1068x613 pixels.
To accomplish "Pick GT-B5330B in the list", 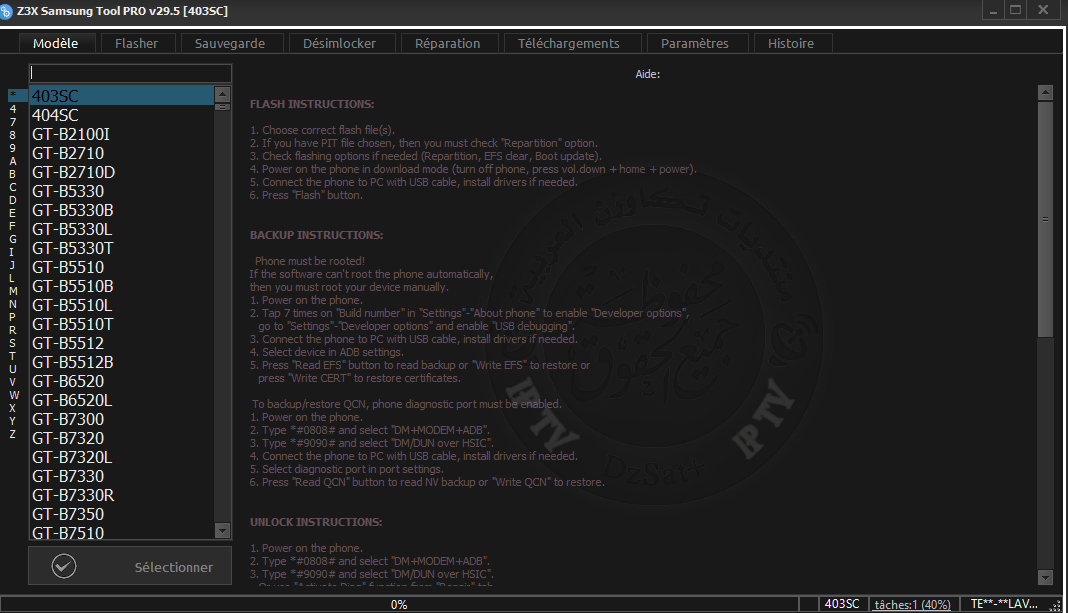I will (x=121, y=210).
